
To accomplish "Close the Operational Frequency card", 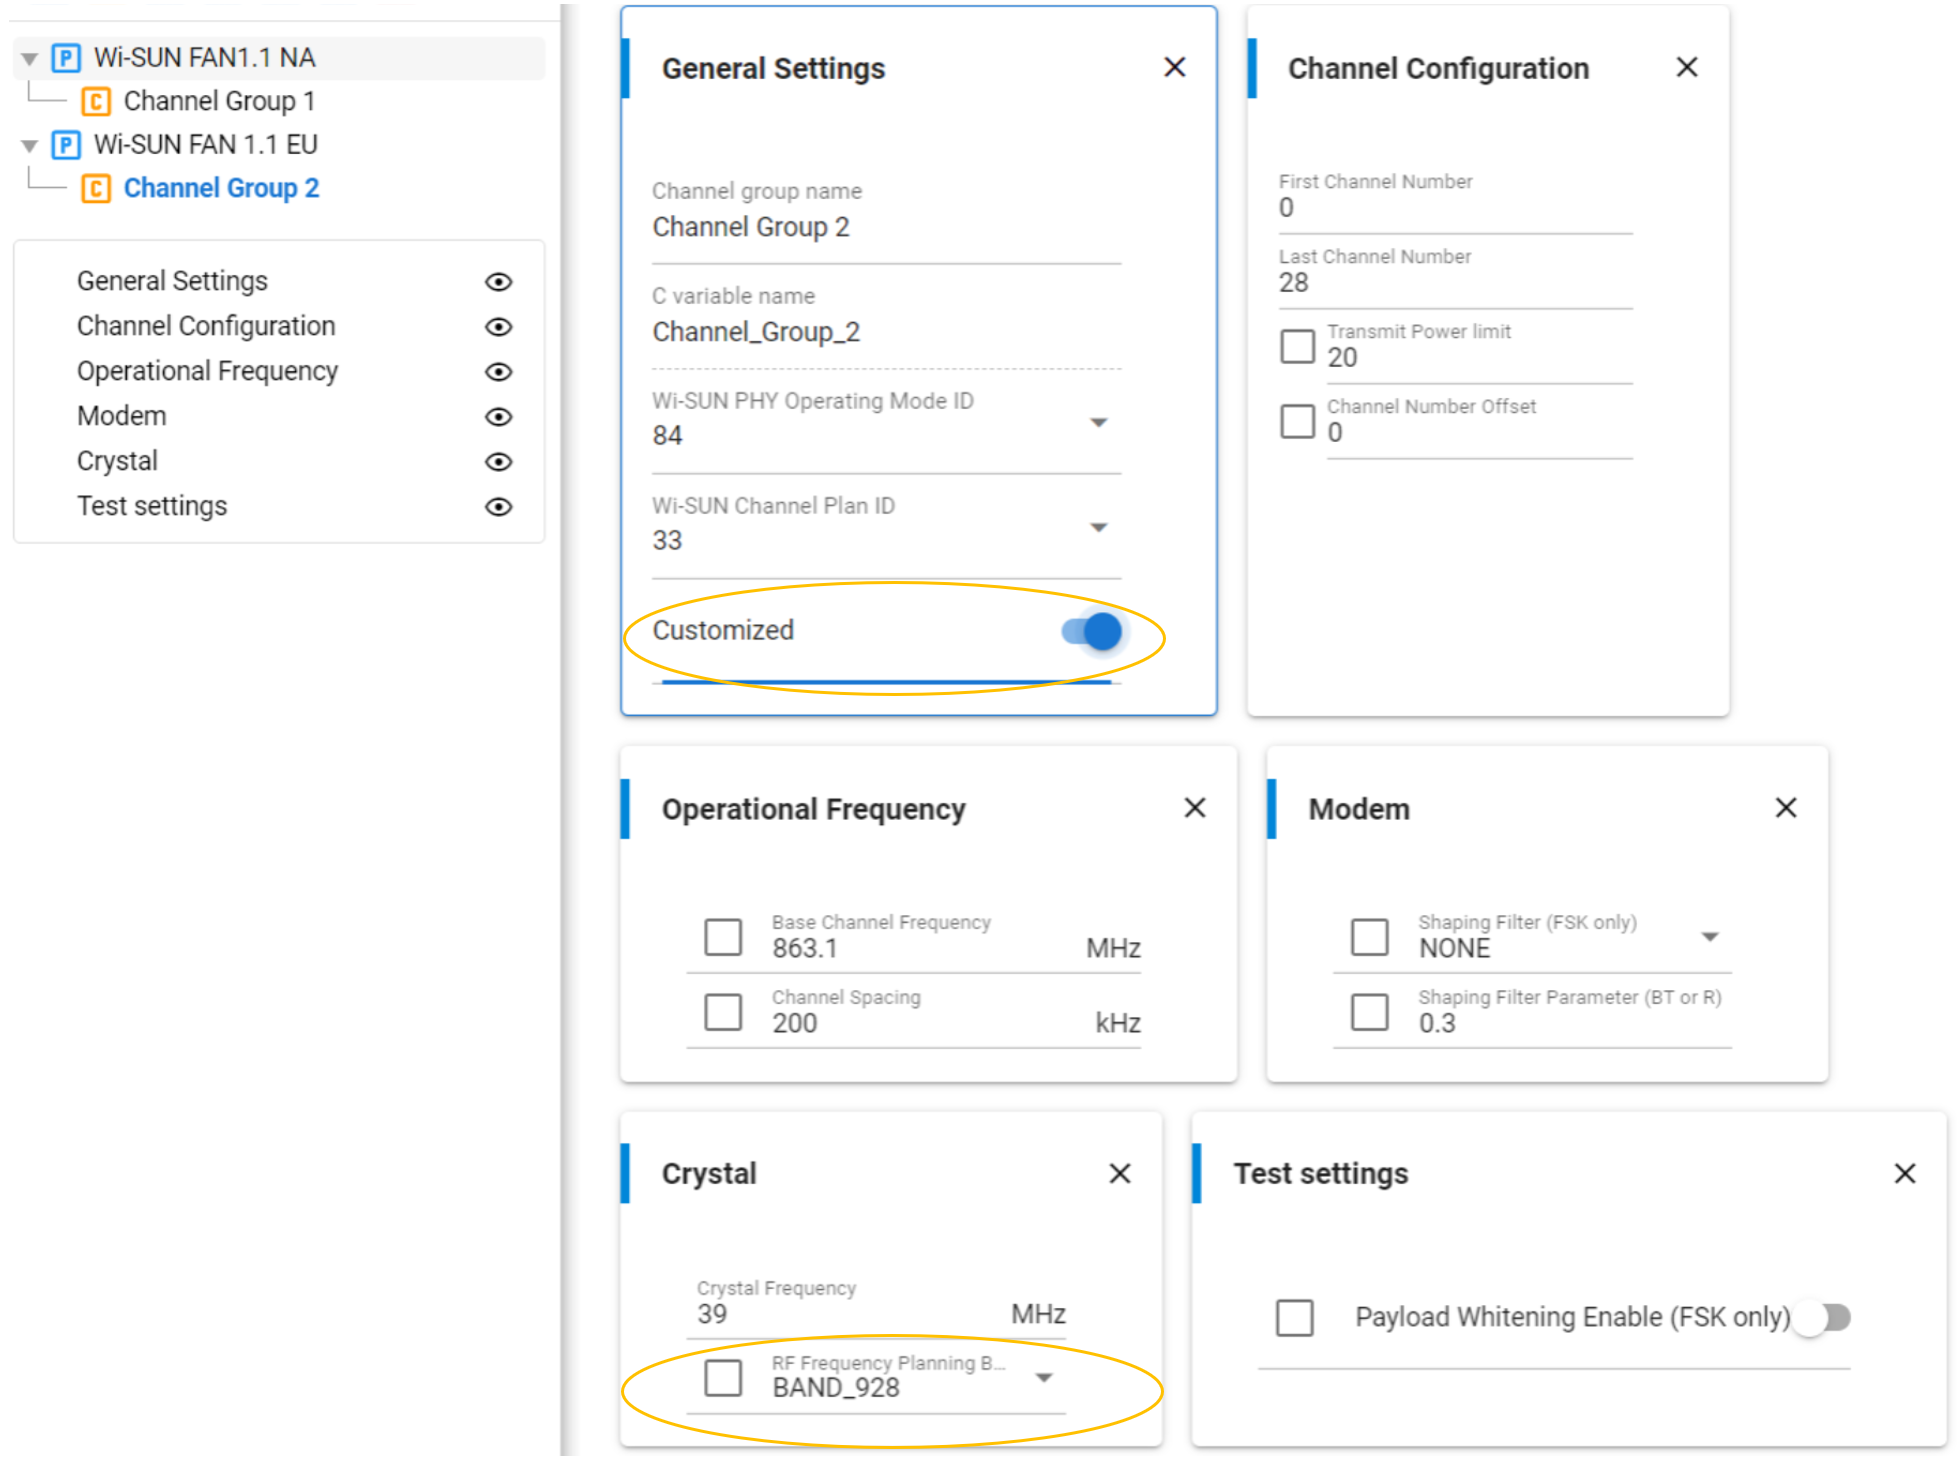I will (1195, 808).
